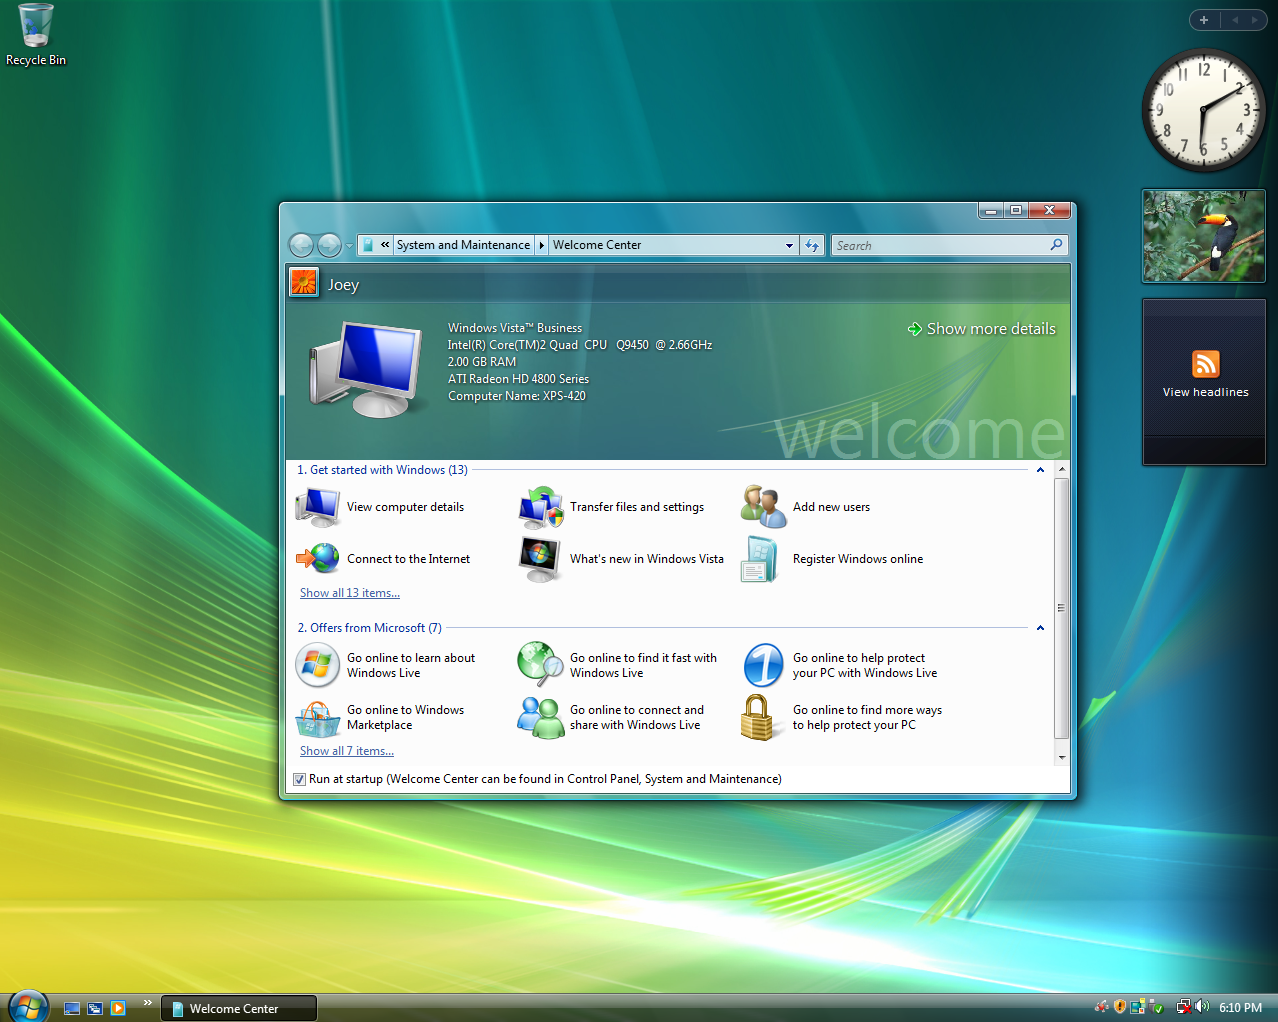This screenshot has width=1278, height=1022.
Task: Click Windows Marketplace shopping basket icon
Action: click(318, 718)
